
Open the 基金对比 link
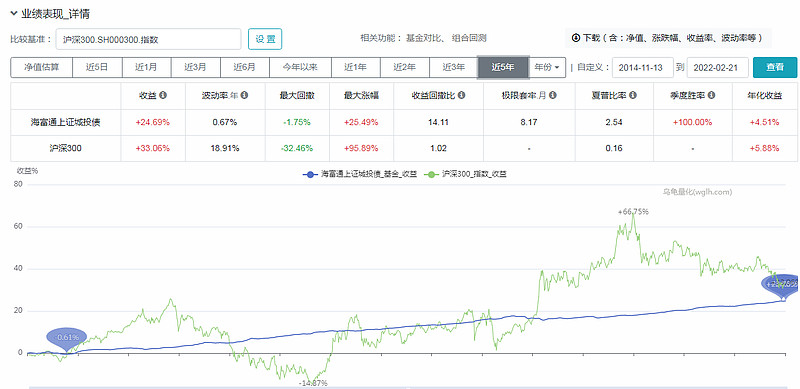pyautogui.click(x=422, y=38)
